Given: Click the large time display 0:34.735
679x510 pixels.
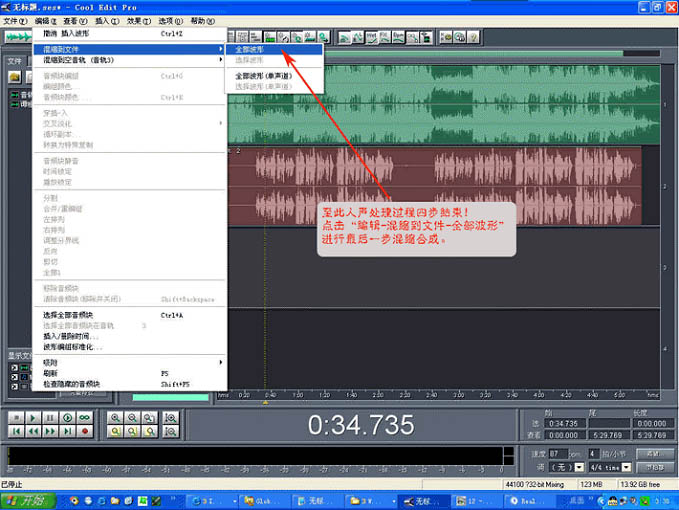Looking at the screenshot, I should (x=361, y=425).
